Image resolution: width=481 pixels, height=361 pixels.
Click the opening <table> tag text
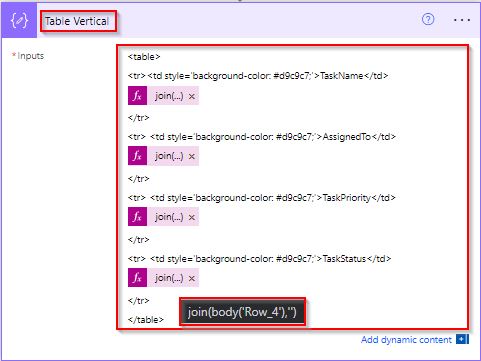(x=144, y=57)
